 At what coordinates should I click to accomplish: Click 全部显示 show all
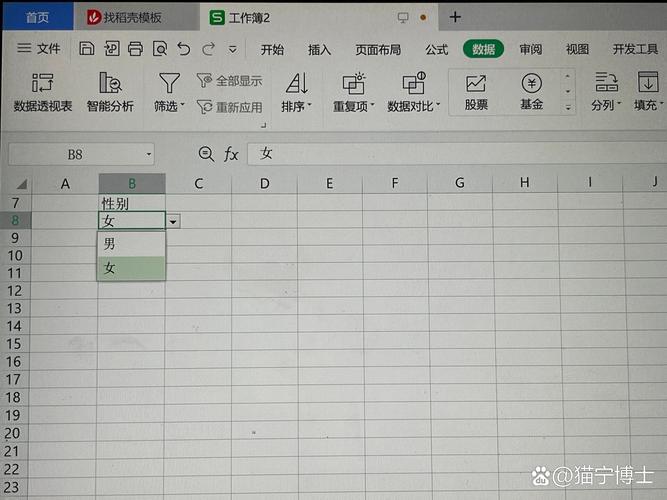click(x=230, y=80)
